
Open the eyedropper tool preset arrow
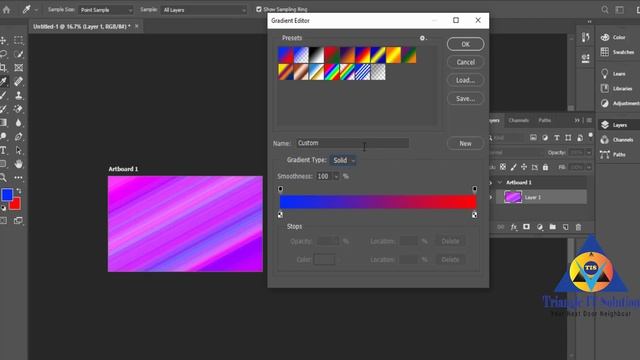click(x=36, y=10)
